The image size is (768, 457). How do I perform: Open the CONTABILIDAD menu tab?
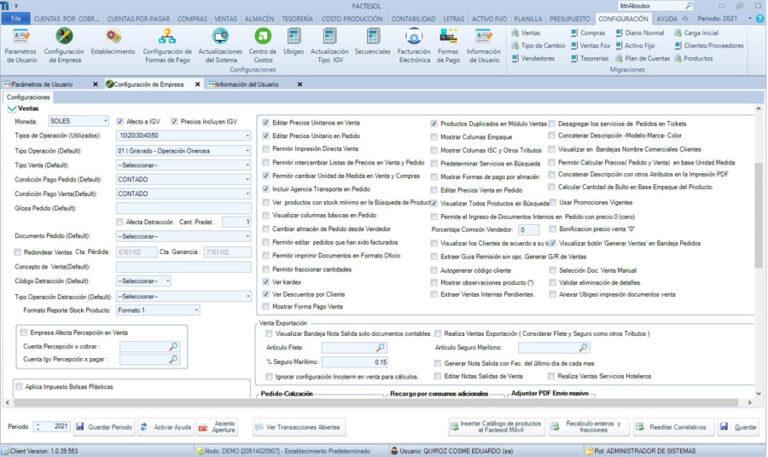pos(415,19)
